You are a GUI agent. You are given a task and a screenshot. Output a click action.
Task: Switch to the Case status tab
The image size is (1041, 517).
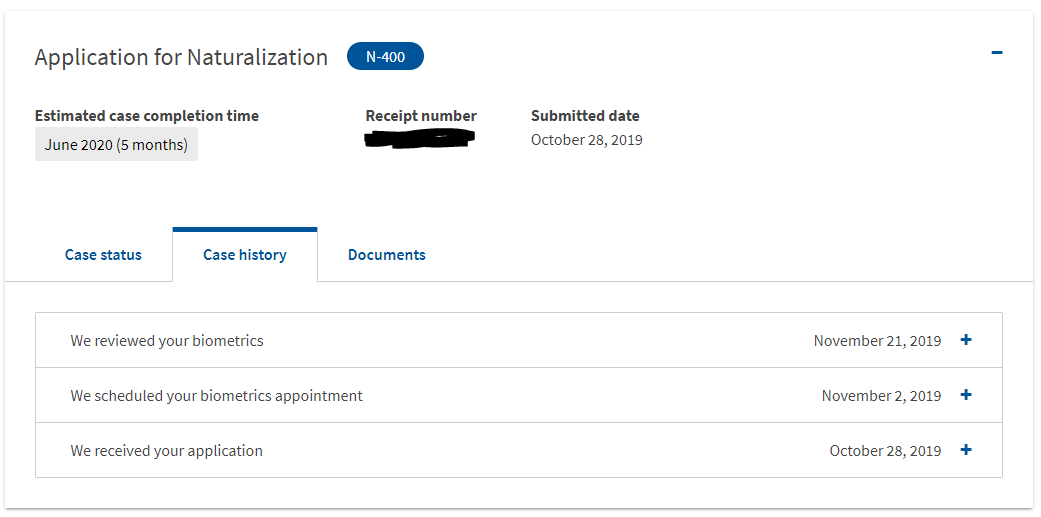coord(103,255)
